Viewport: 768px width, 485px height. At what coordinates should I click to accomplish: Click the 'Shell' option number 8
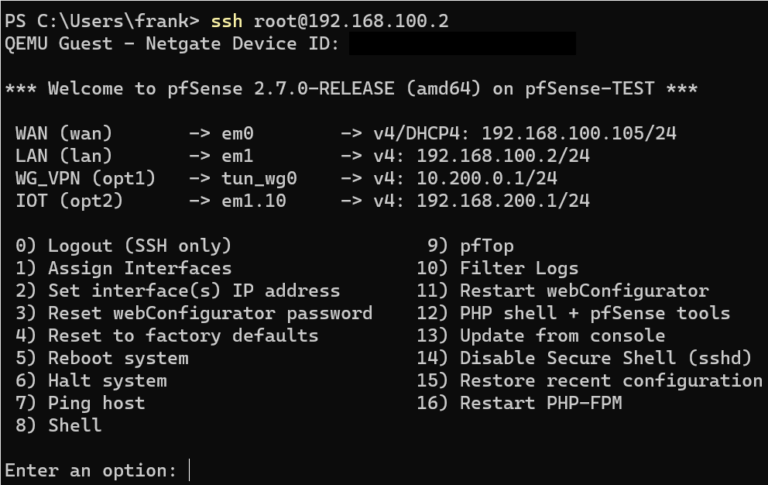pyautogui.click(x=74, y=425)
